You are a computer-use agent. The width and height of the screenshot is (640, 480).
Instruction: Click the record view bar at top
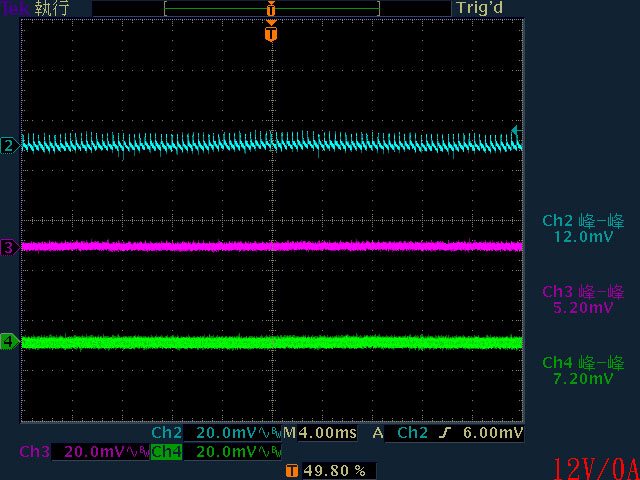(271, 8)
